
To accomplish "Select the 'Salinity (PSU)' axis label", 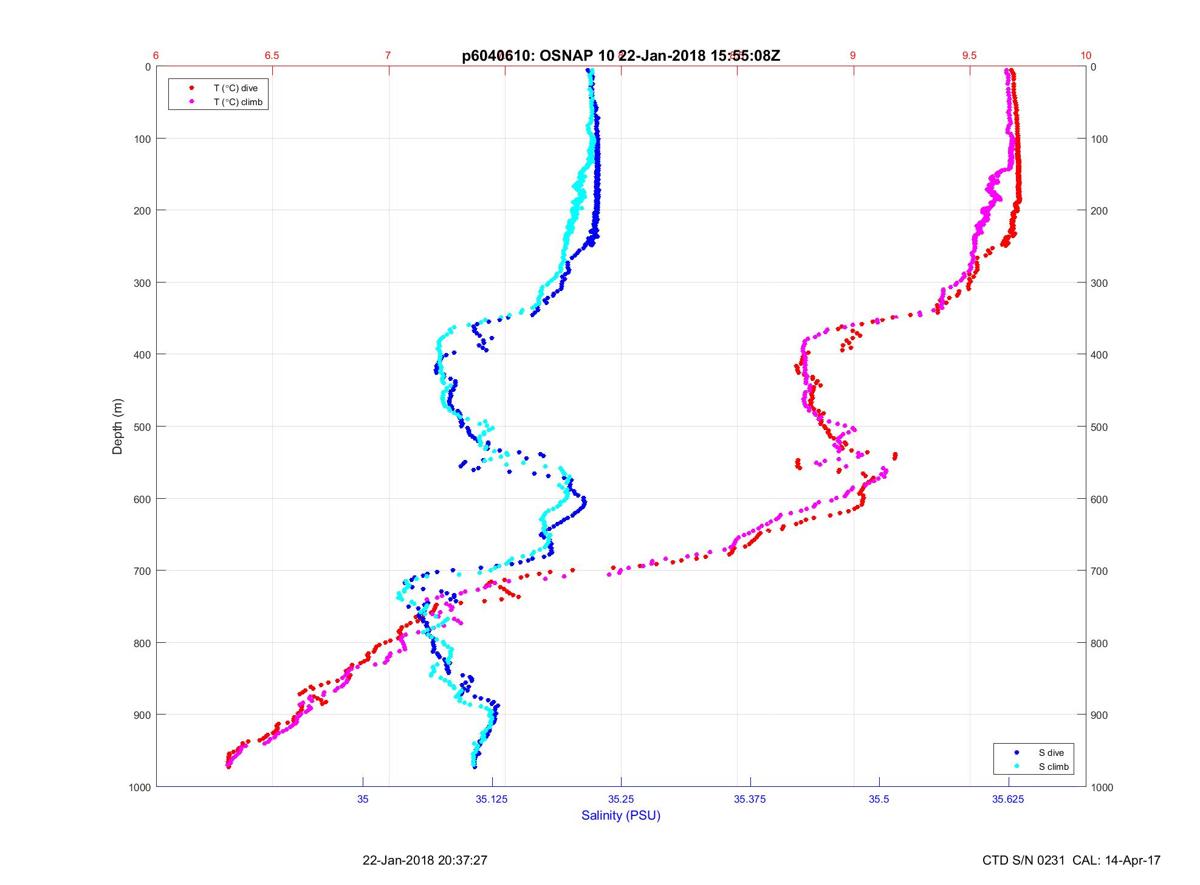I will pyautogui.click(x=621, y=816).
